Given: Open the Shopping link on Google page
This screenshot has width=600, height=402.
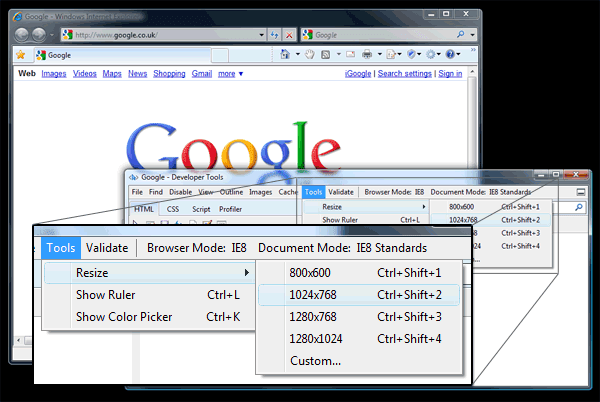Looking at the screenshot, I should coord(169,73).
